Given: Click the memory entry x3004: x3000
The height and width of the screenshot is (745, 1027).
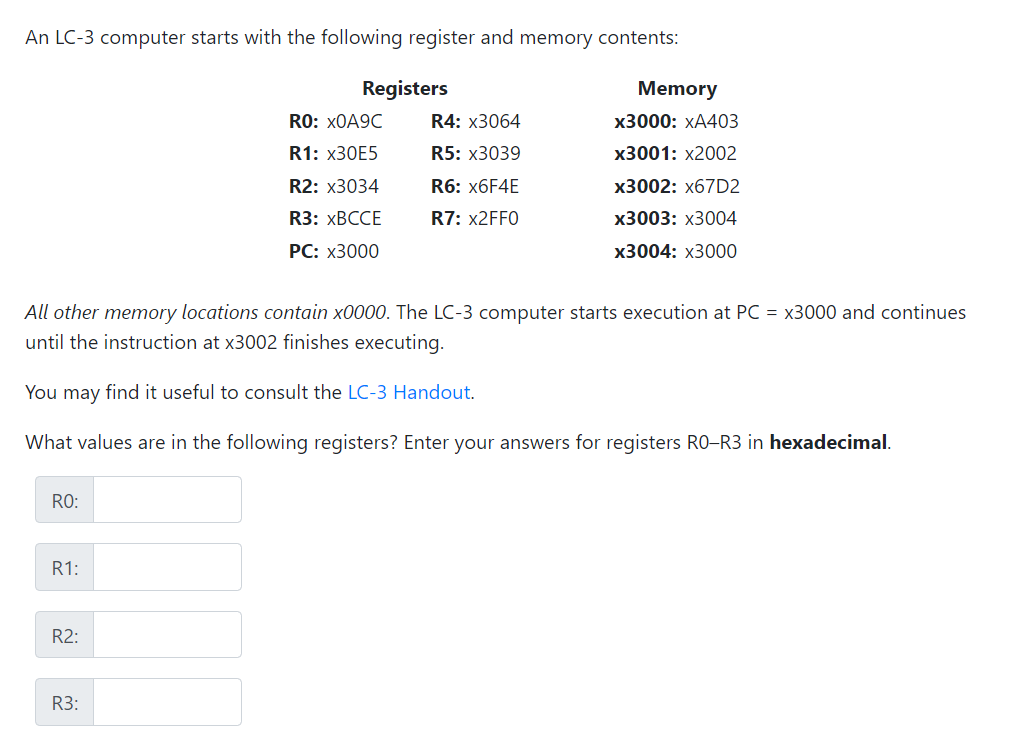Looking at the screenshot, I should point(676,251).
